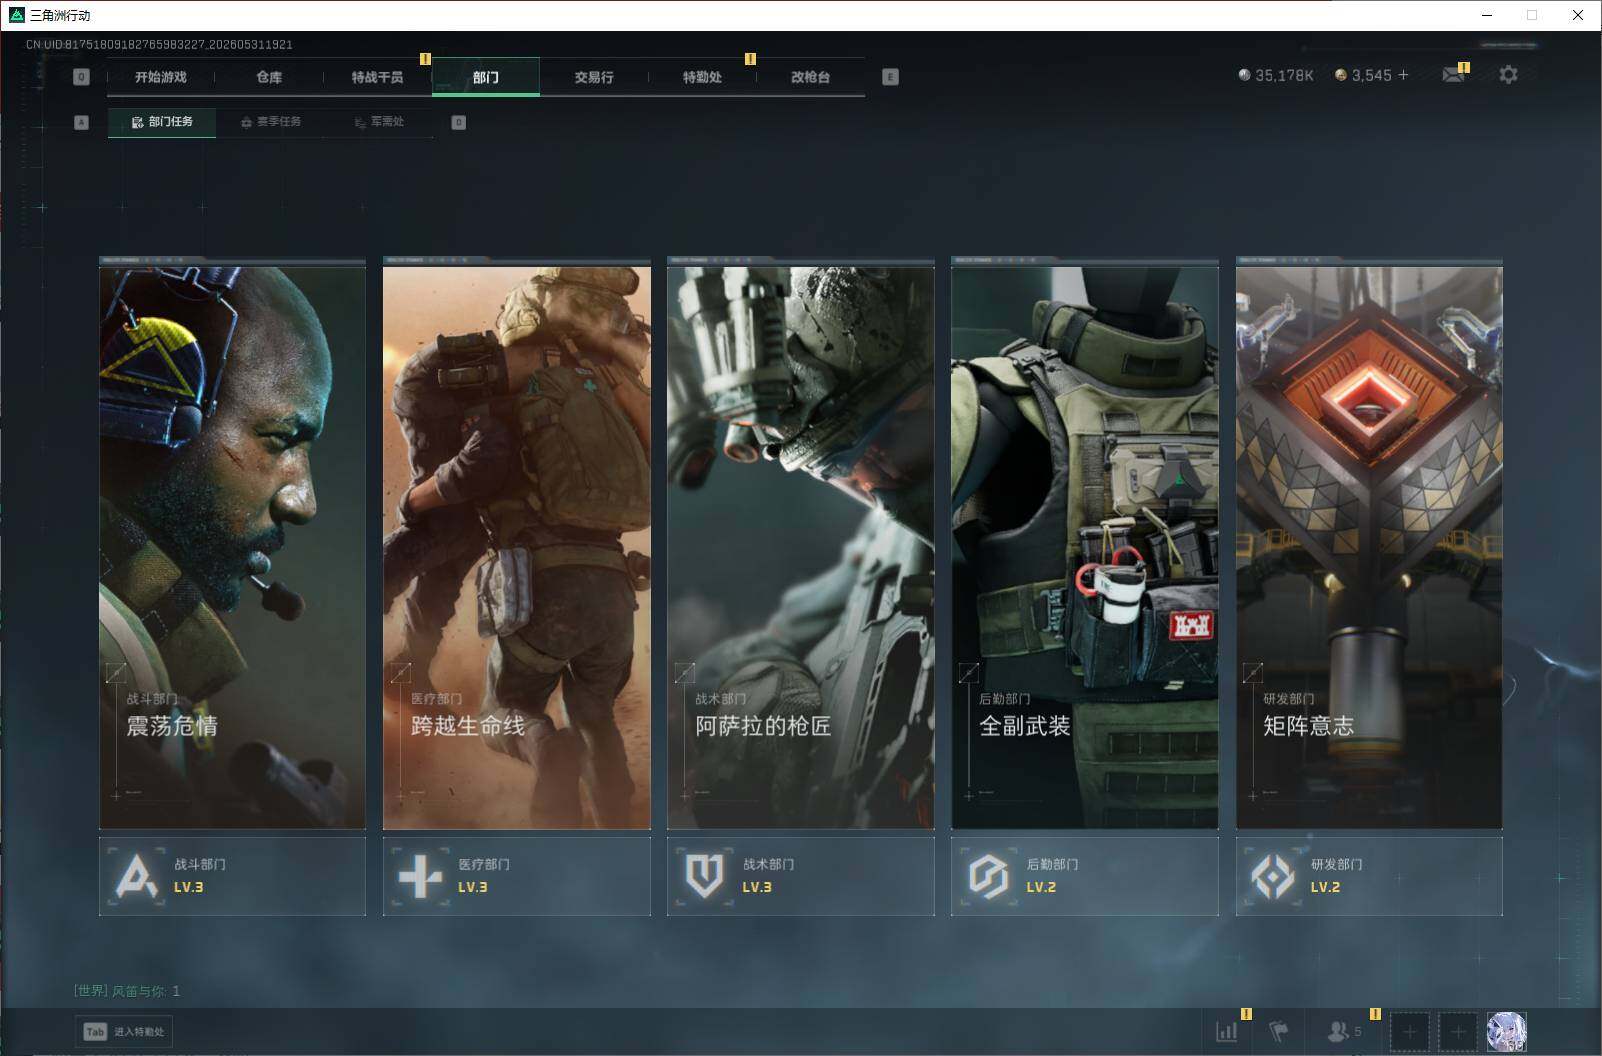Click the flag icon in bottom bar
The width and height of the screenshot is (1602, 1056).
click(x=1279, y=1031)
